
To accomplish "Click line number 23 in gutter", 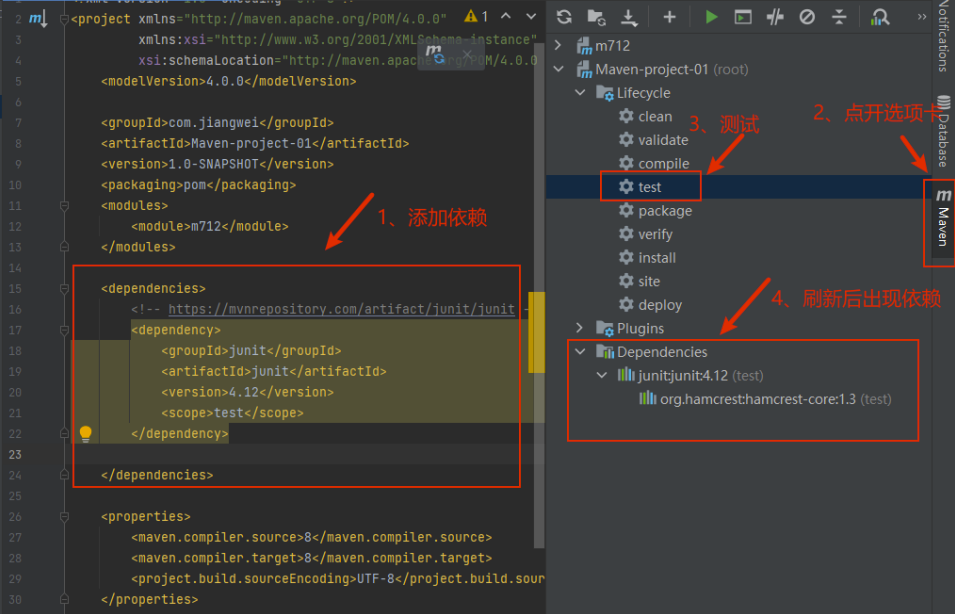I will tap(15, 454).
